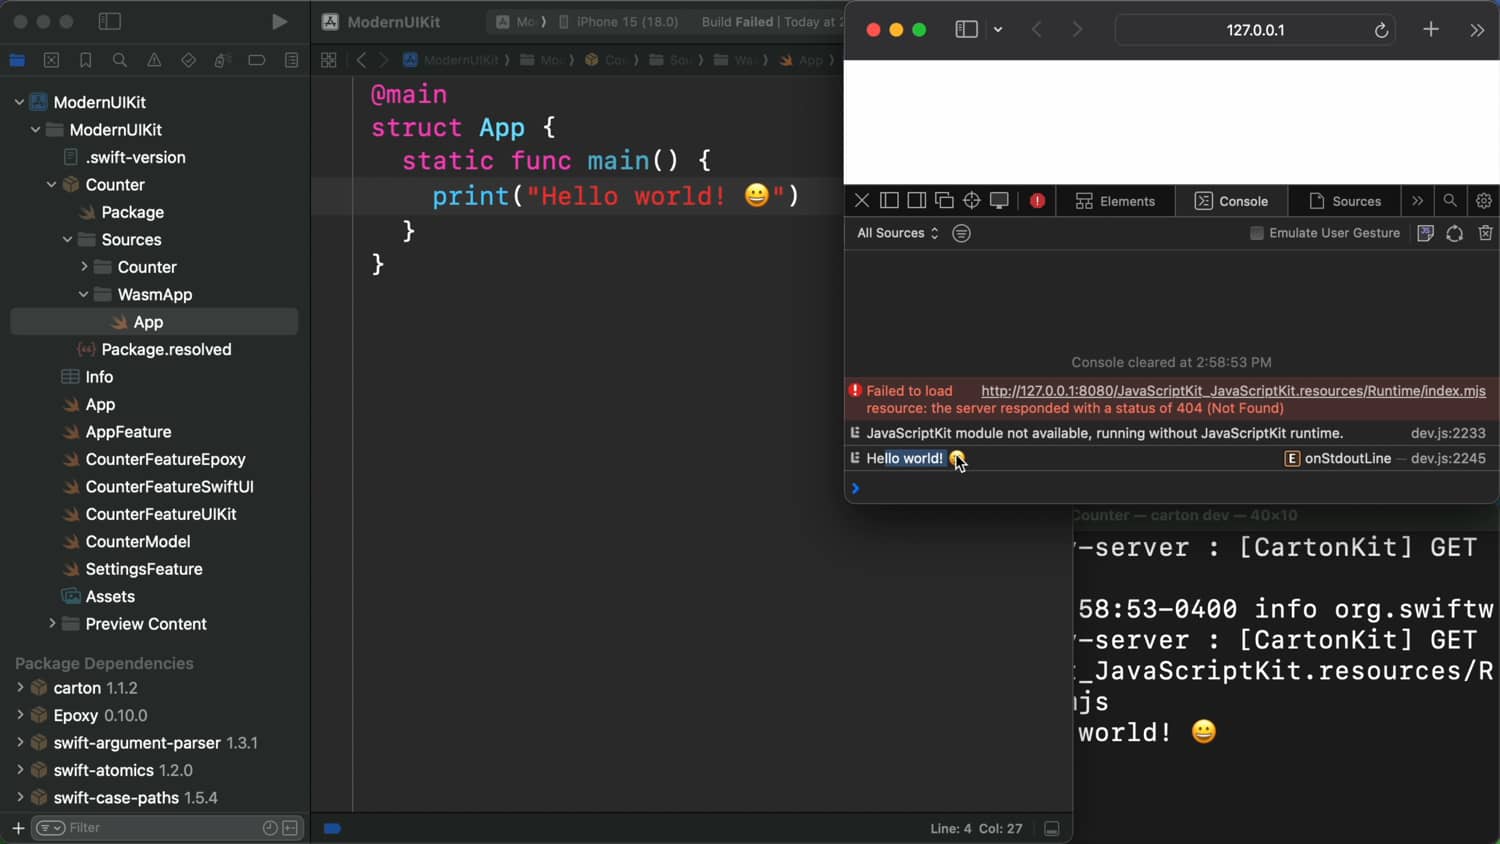Switch to the Elements tab
The image size is (1500, 844).
point(1115,201)
